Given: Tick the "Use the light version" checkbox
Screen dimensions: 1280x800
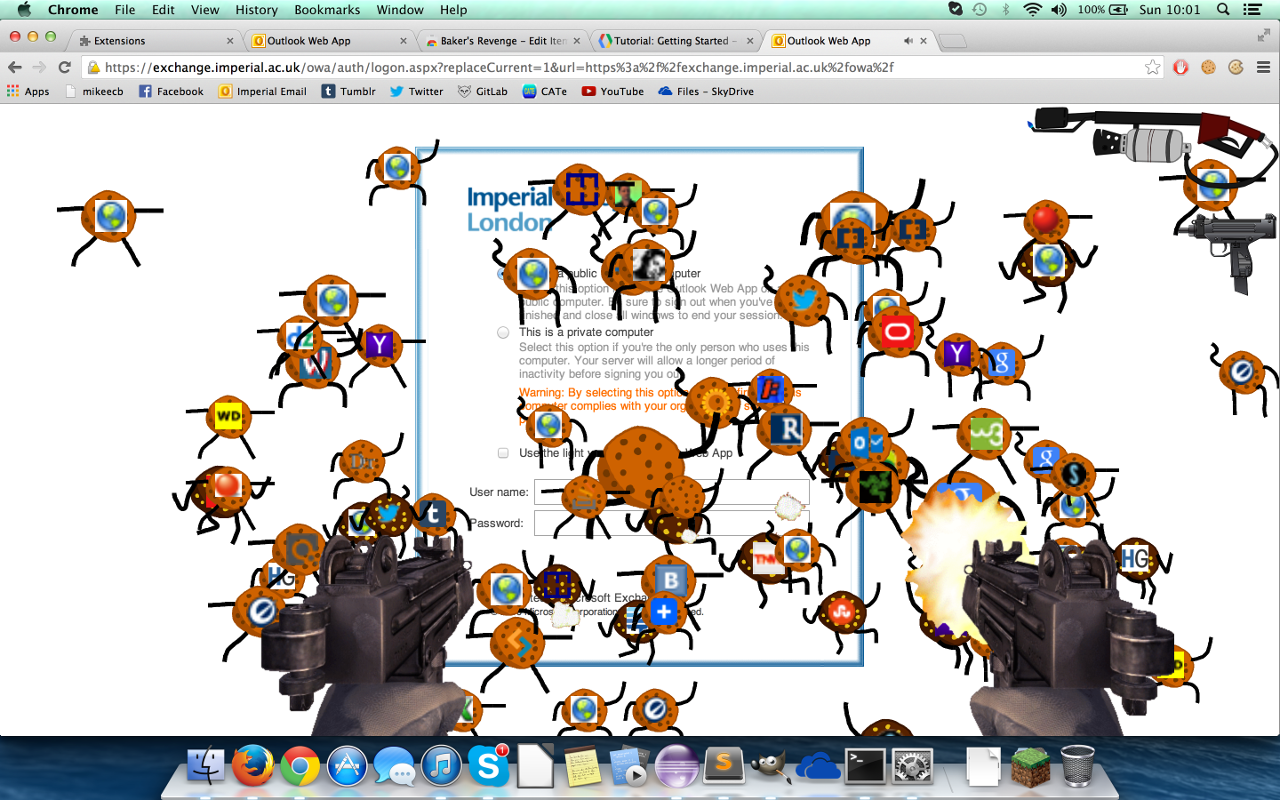Looking at the screenshot, I should [x=503, y=453].
